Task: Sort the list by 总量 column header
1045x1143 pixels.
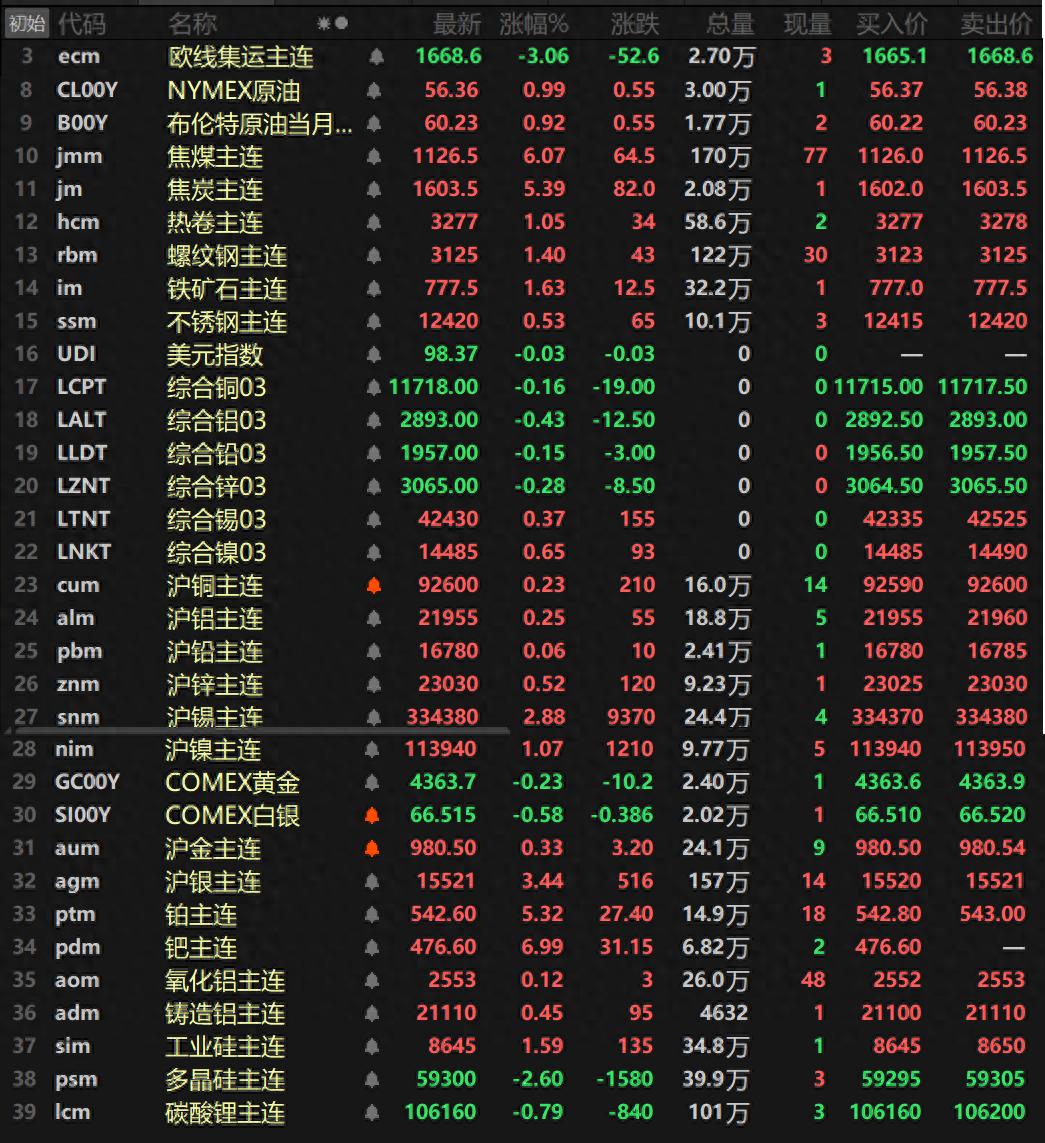Action: [x=729, y=23]
